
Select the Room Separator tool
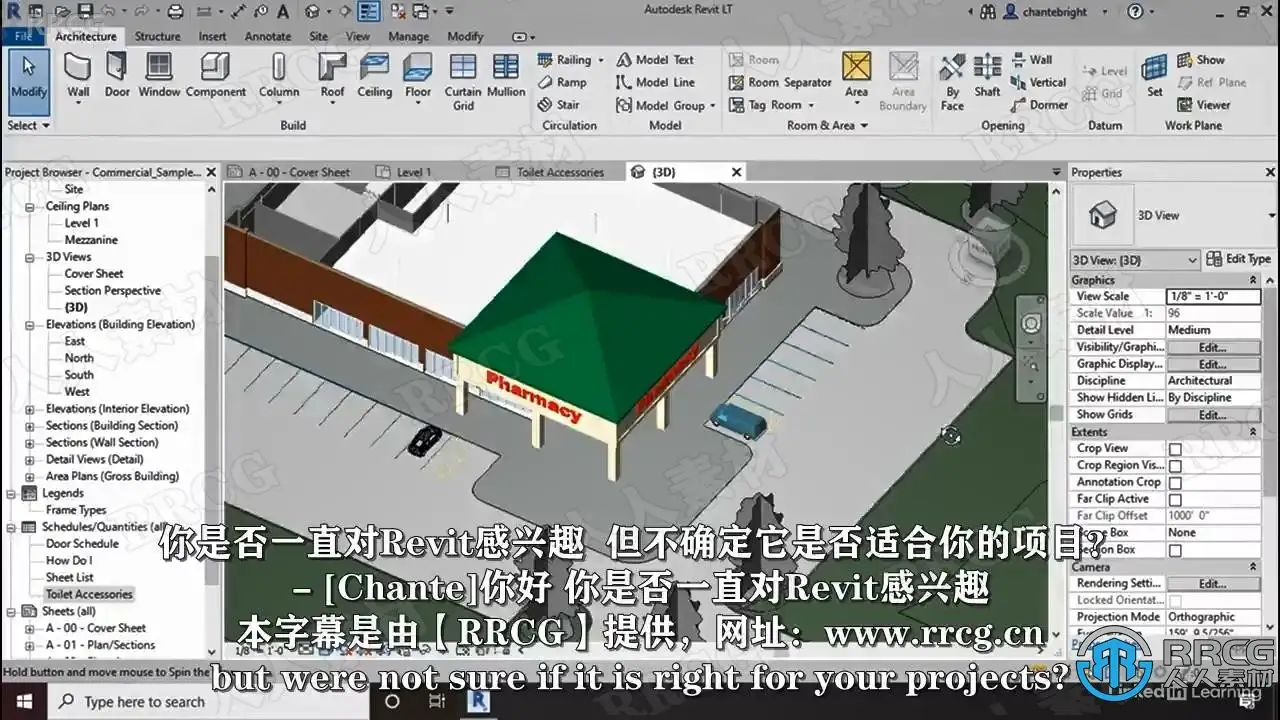pos(780,83)
